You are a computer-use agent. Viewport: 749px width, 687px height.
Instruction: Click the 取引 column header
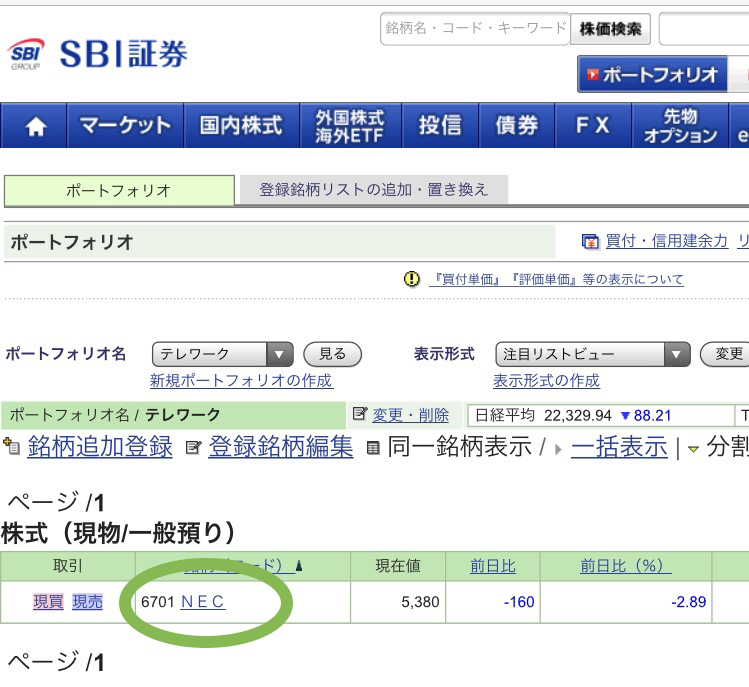[x=67, y=566]
